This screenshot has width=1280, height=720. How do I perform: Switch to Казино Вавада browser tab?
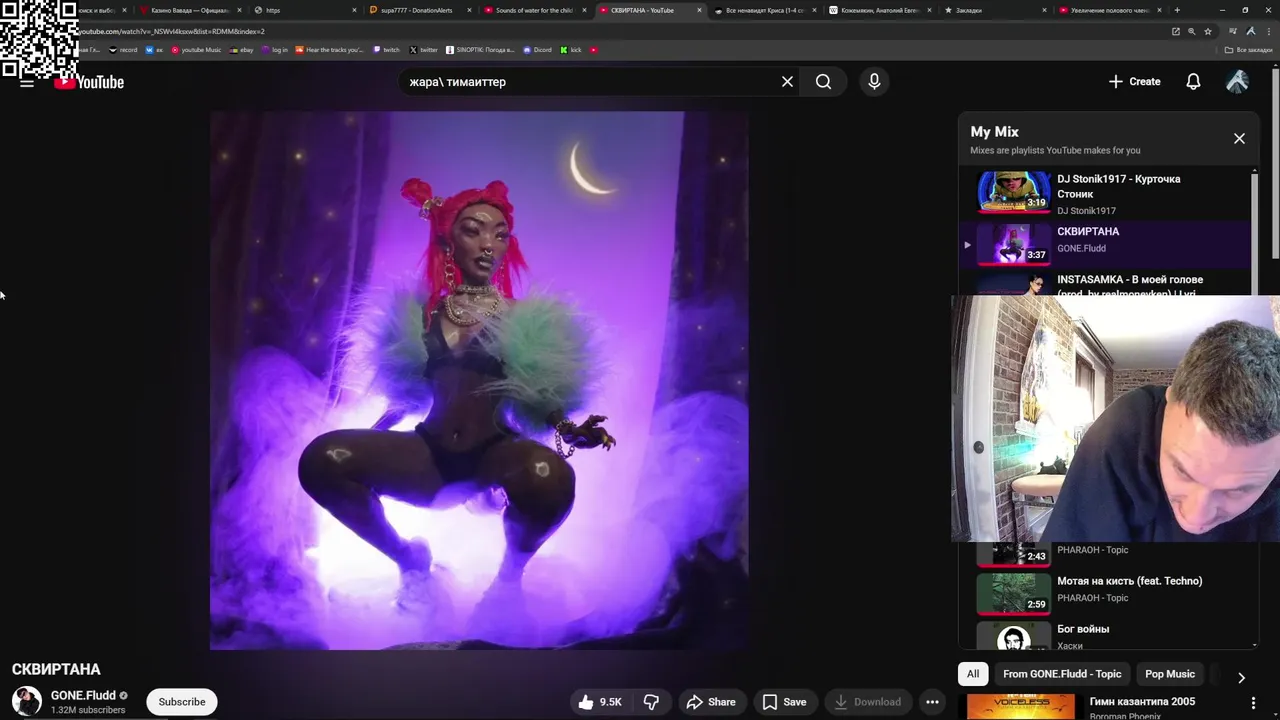[188, 10]
